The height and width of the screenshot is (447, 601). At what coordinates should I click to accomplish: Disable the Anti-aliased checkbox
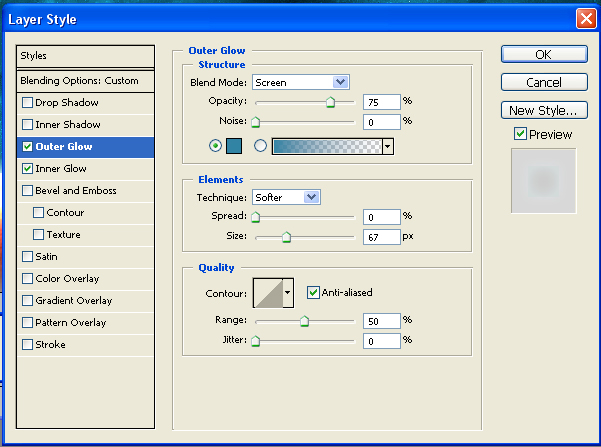(313, 292)
